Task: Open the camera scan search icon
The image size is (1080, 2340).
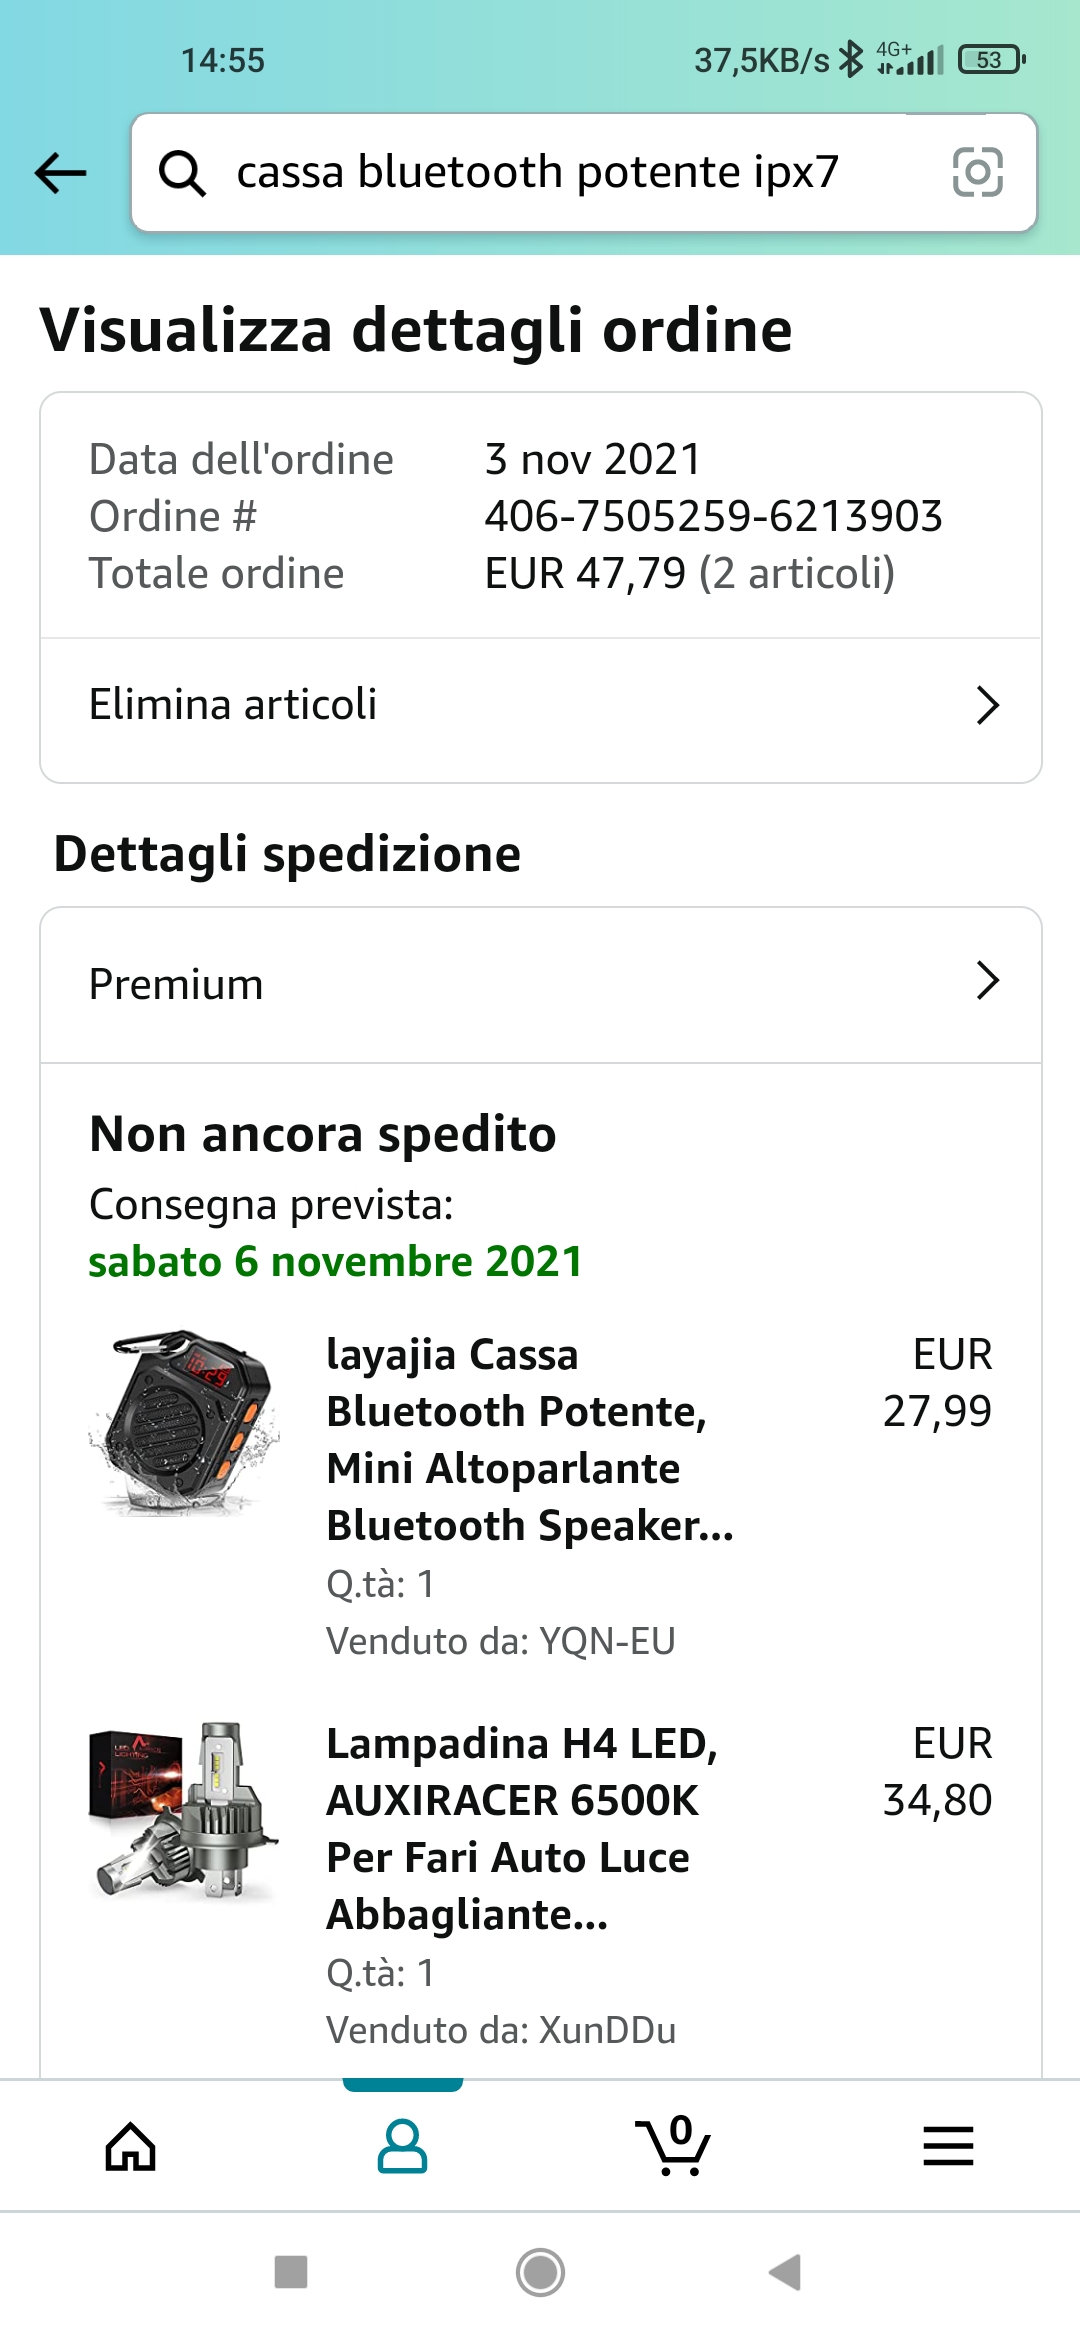Action: [977, 172]
